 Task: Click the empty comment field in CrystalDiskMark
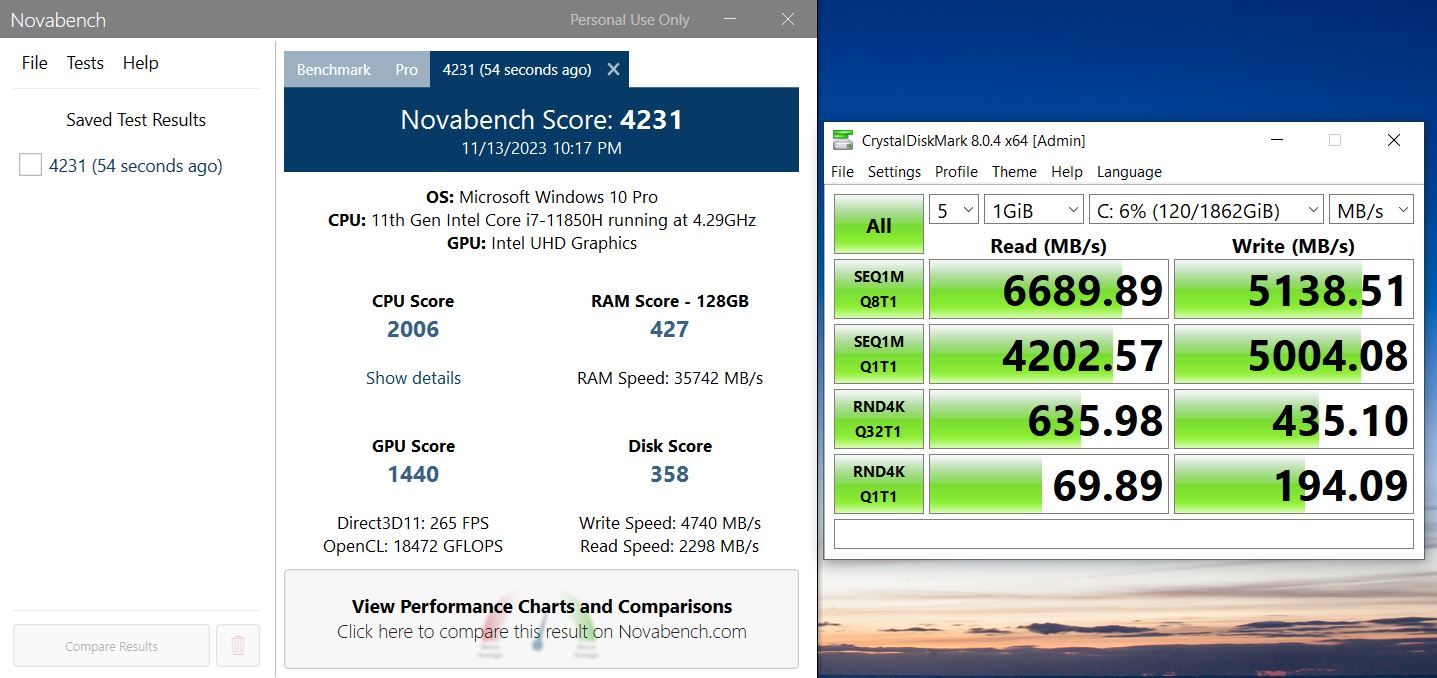(x=1124, y=534)
